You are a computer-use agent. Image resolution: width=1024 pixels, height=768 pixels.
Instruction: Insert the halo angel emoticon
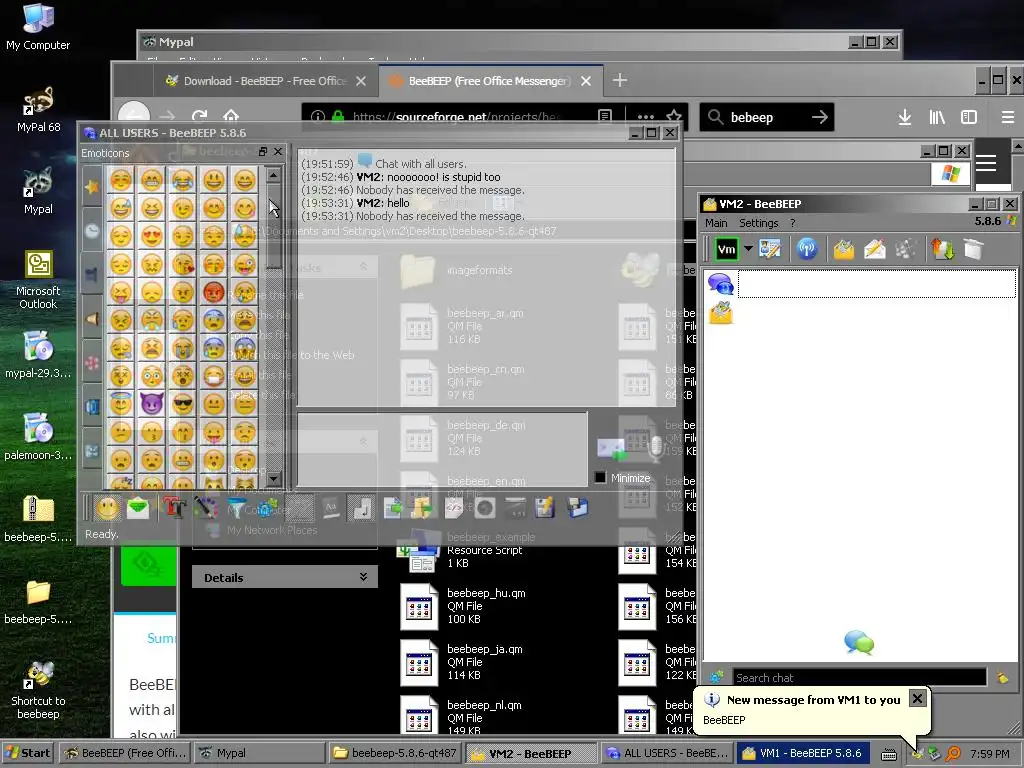point(121,404)
